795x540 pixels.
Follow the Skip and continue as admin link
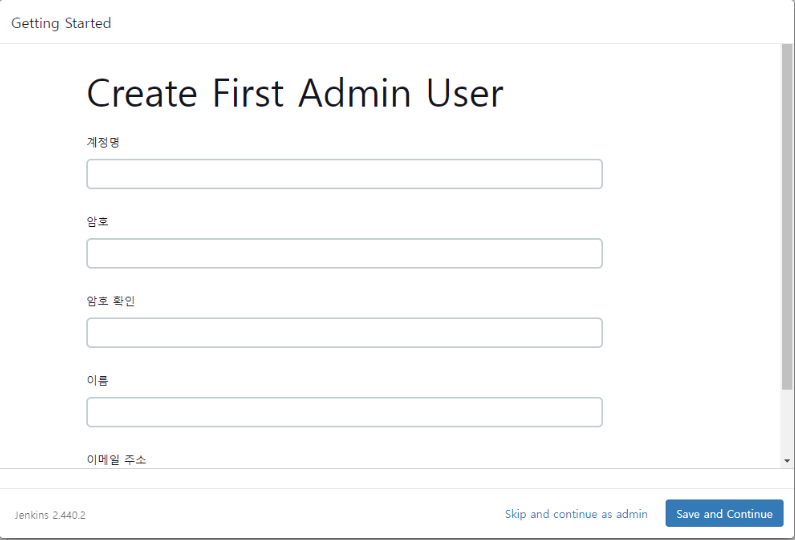576,514
